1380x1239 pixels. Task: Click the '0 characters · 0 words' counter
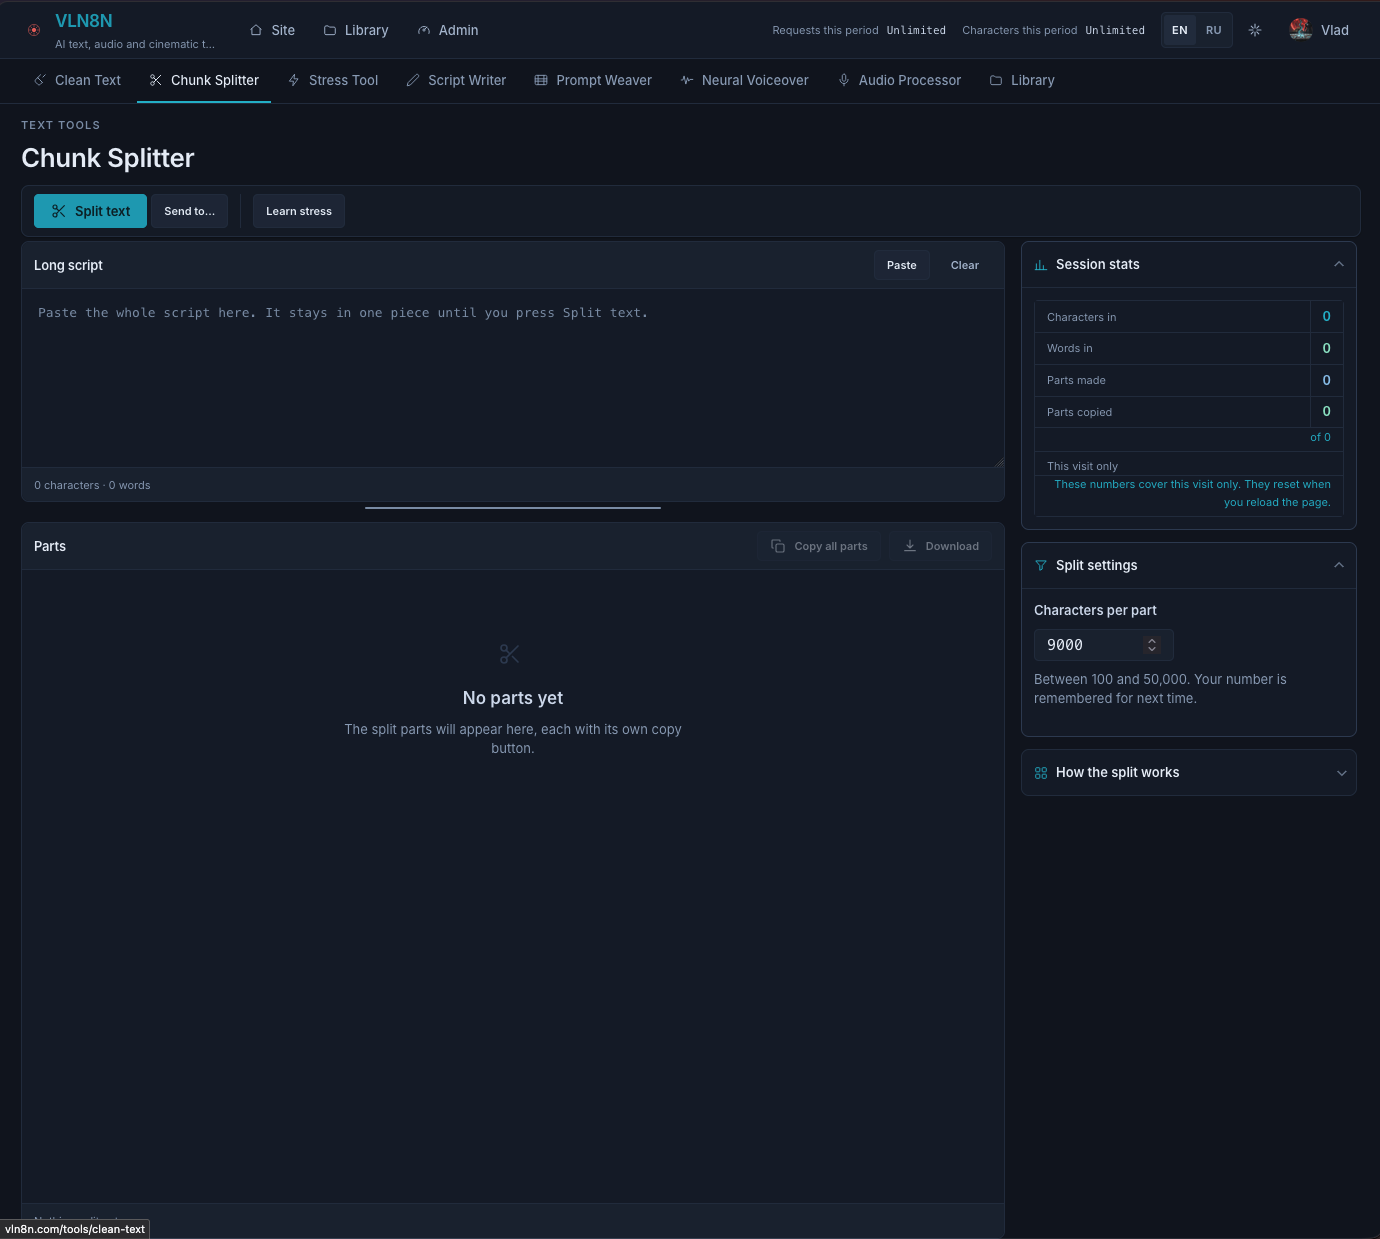(x=92, y=485)
